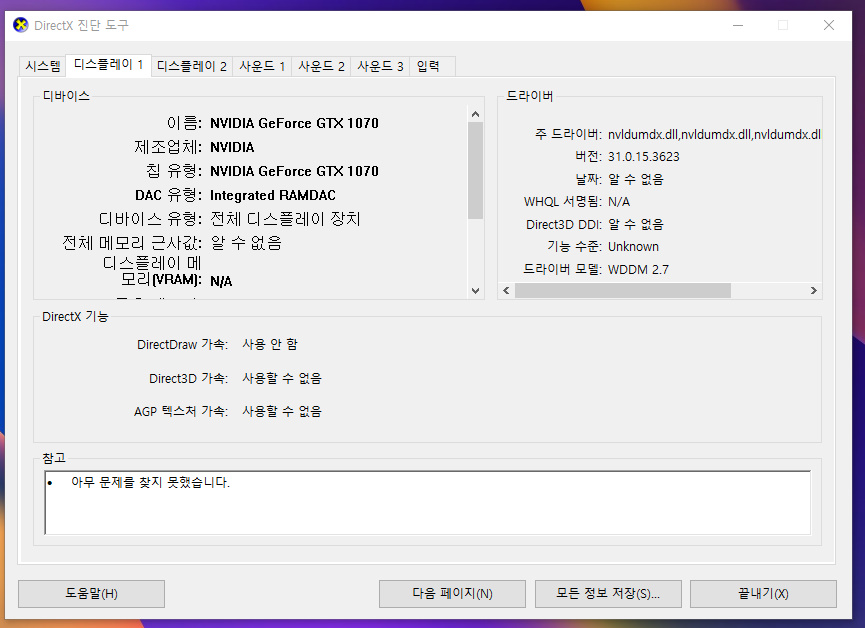Viewport: 865px width, 628px height.
Task: Click the WHQL 서명됨 N/A value
Action: click(619, 202)
